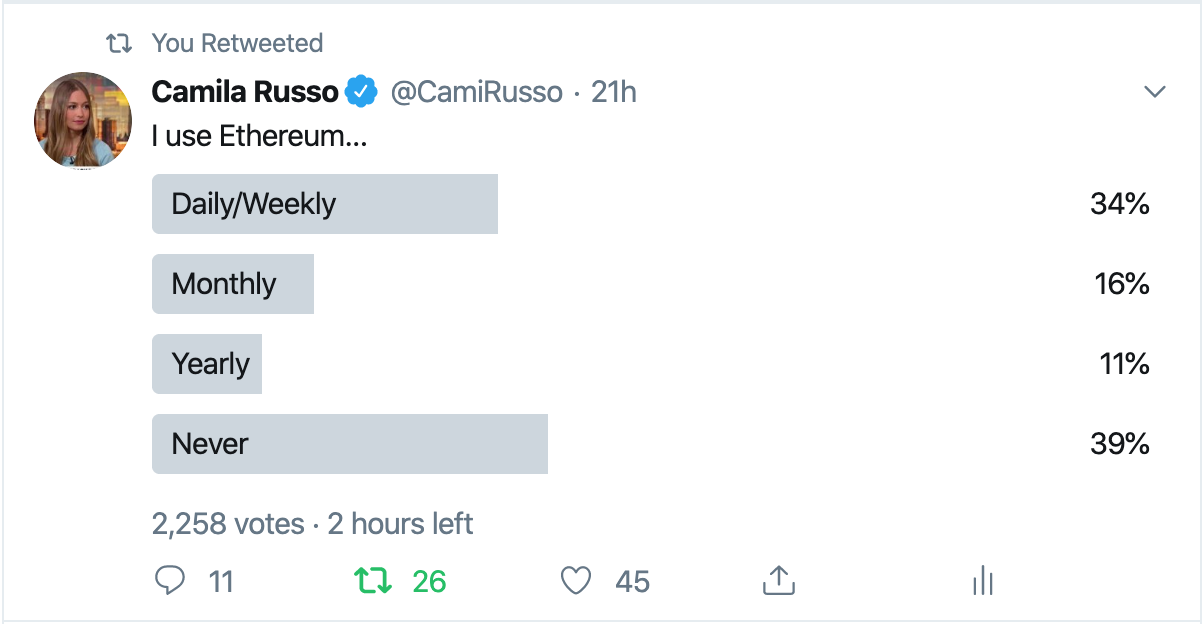Viewport: 1204px width, 624px height.
Task: Click the 45 likes count
Action: click(633, 582)
